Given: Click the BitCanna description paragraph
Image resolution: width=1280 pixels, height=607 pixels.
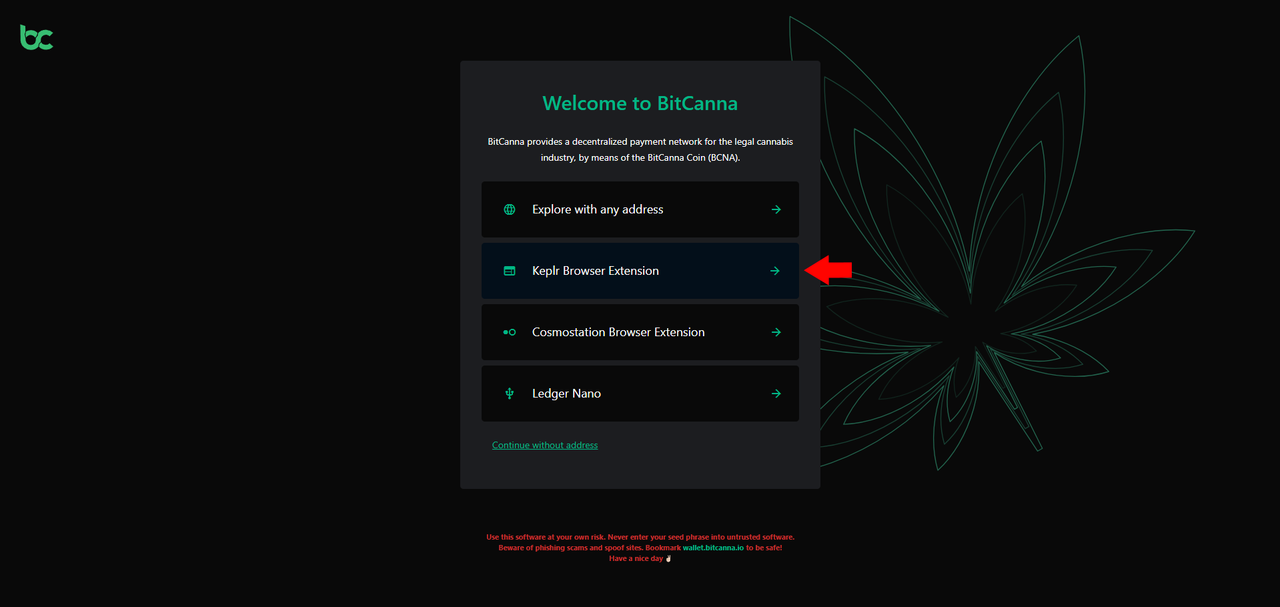Looking at the screenshot, I should click(640, 150).
